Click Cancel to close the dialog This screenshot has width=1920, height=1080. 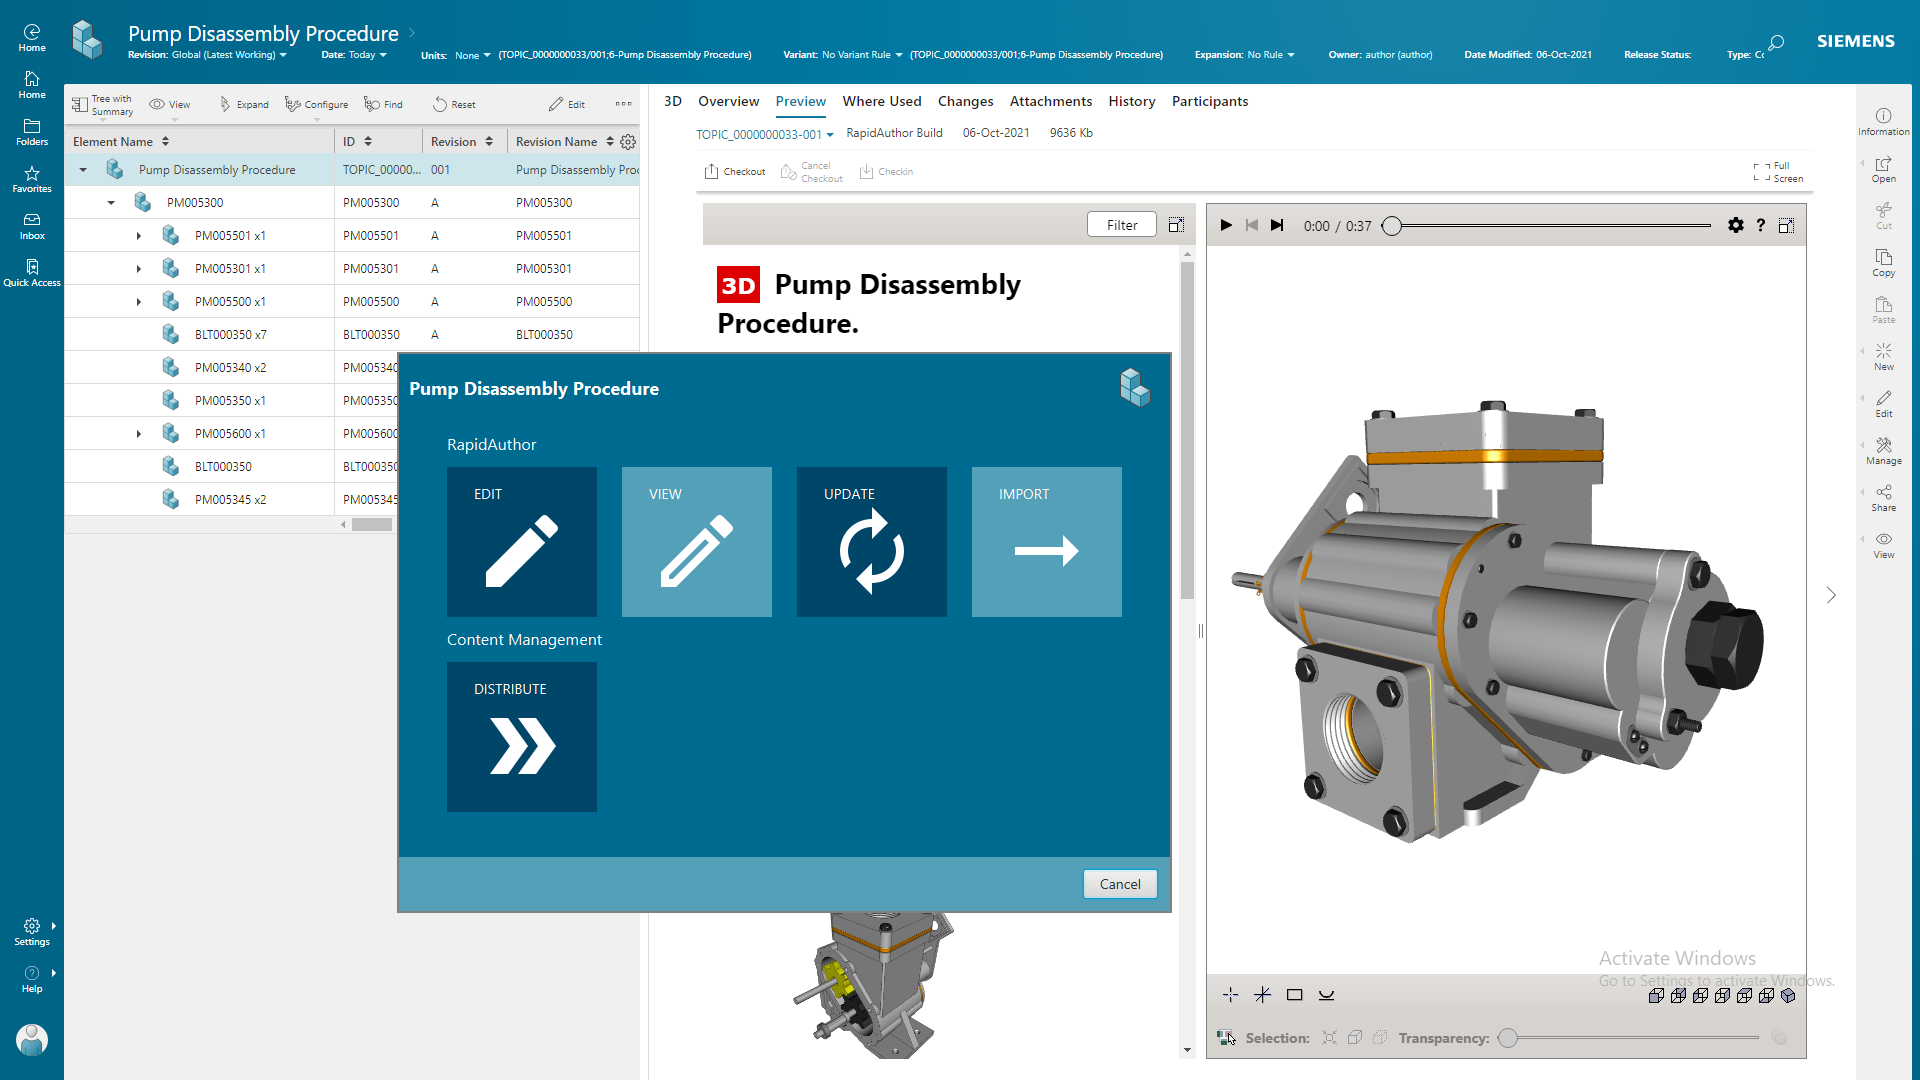coord(1120,884)
